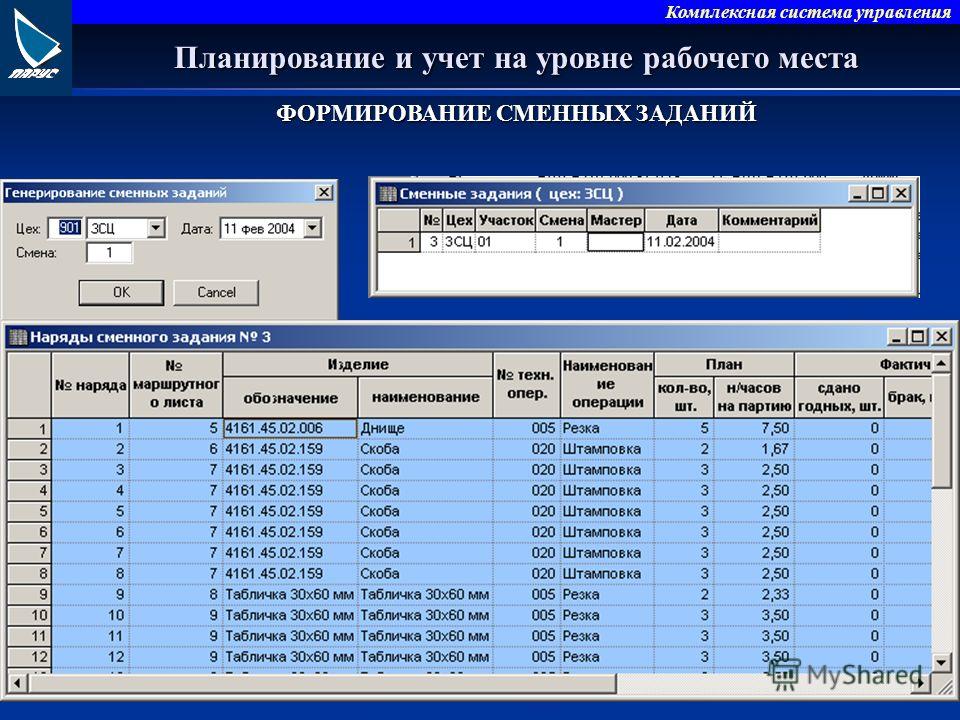Click the down arrow of the Наряды vertical scrollbar

(941, 663)
